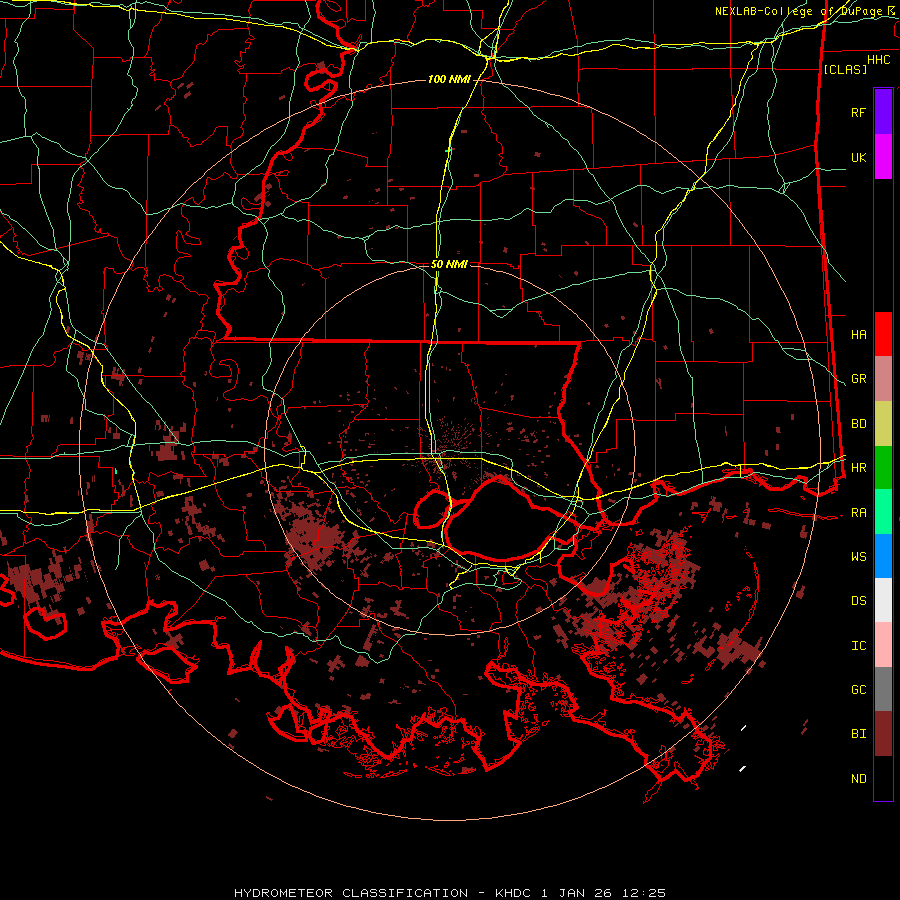Screen dimensions: 900x900
Task: Click the ND black legend swatch
Action: [x=883, y=778]
